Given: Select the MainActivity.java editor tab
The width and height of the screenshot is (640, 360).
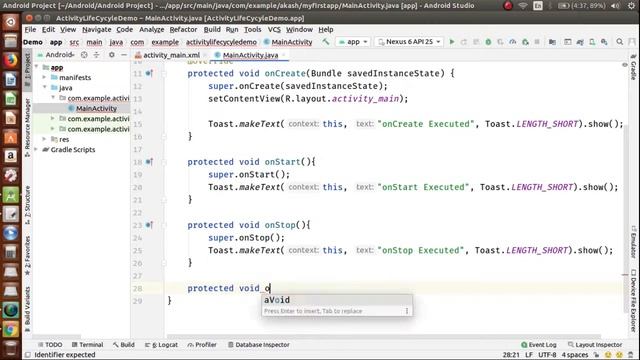Looking at the screenshot, I should pyautogui.click(x=250, y=55).
